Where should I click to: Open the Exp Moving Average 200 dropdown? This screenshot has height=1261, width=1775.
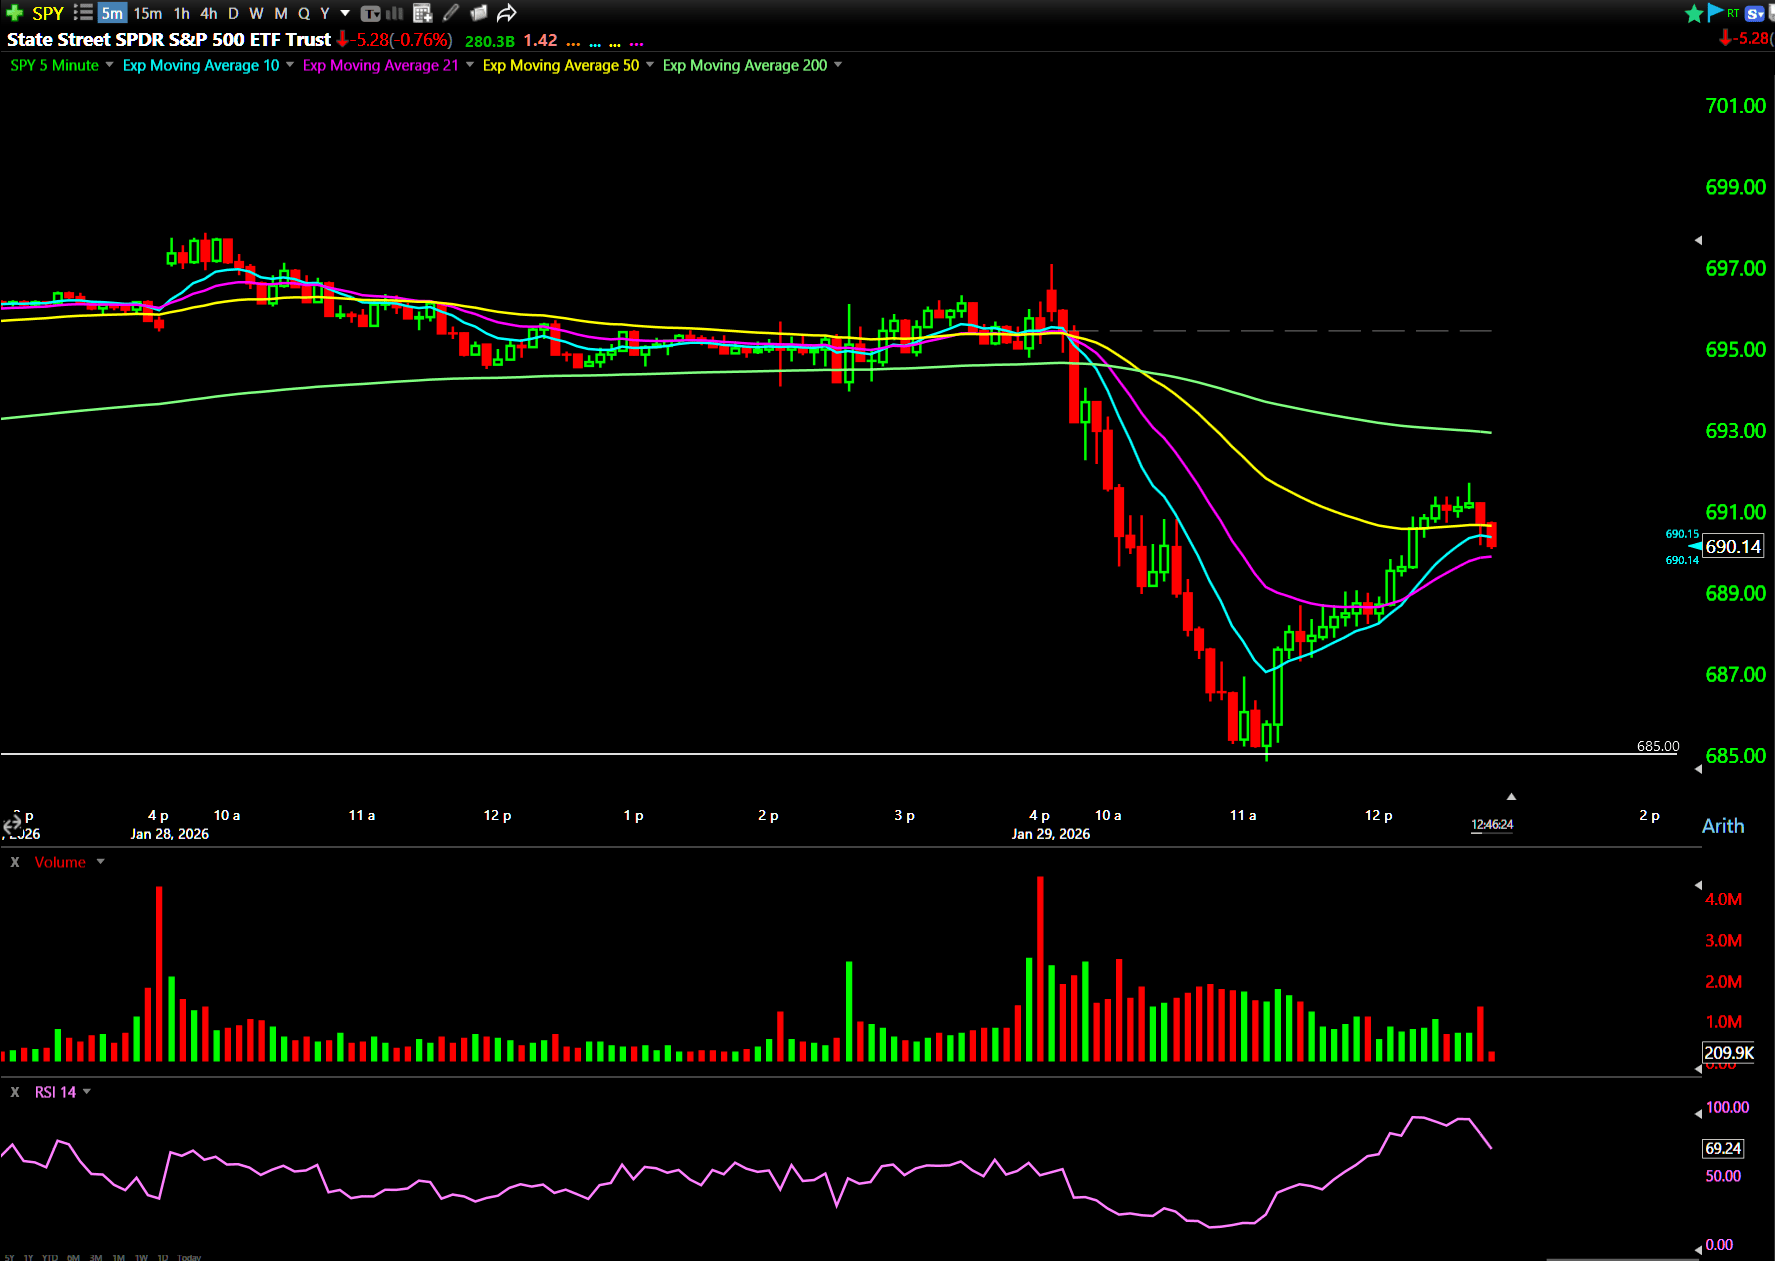tap(838, 65)
